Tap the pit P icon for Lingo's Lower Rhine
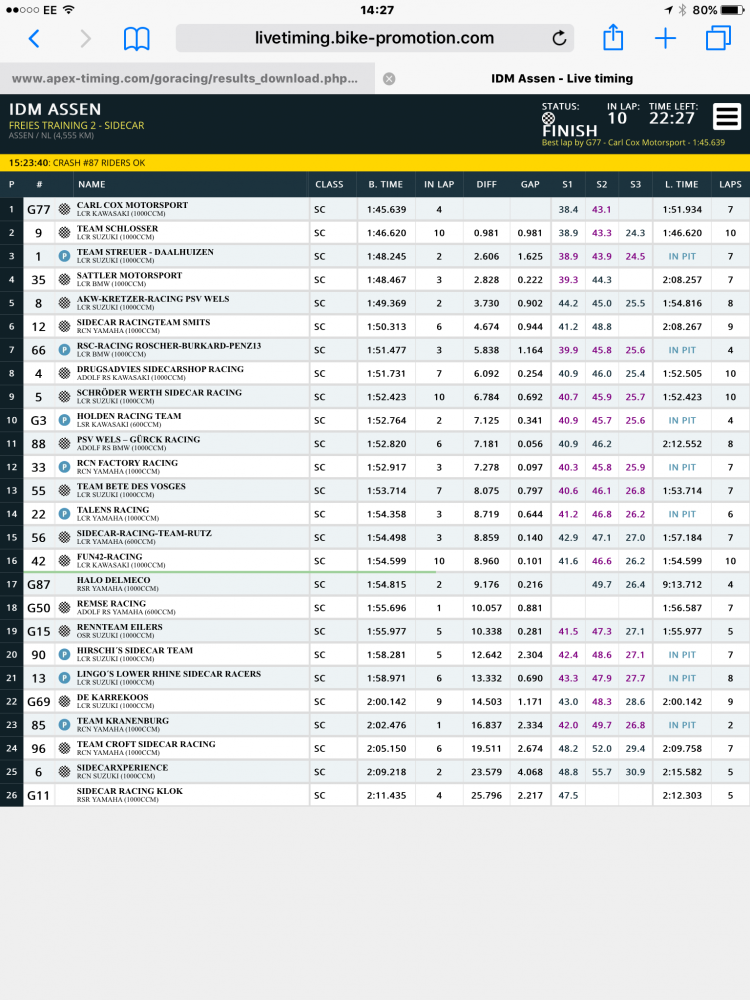This screenshot has width=750, height=1000. (x=64, y=678)
